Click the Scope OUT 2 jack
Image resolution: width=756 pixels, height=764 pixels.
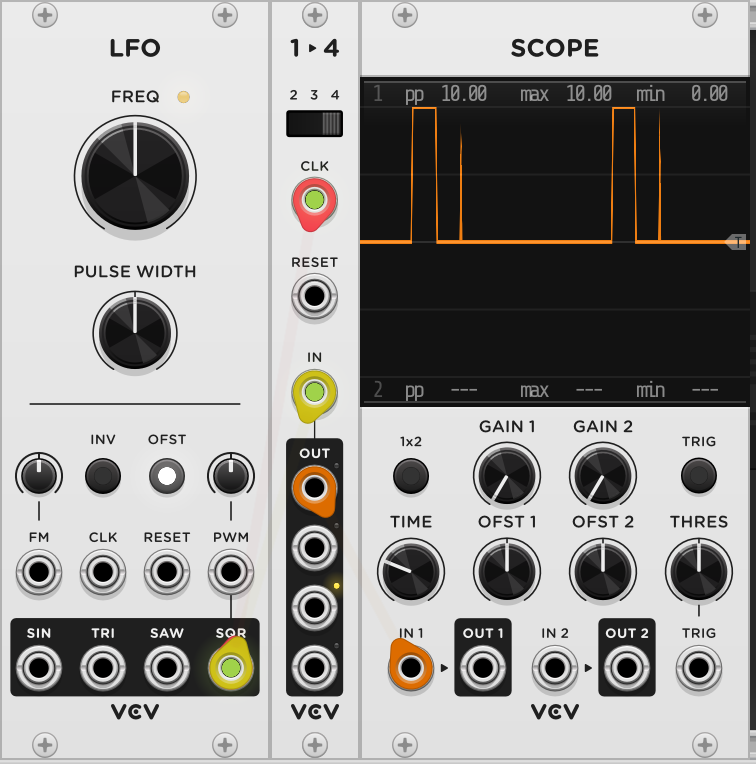coord(627,668)
